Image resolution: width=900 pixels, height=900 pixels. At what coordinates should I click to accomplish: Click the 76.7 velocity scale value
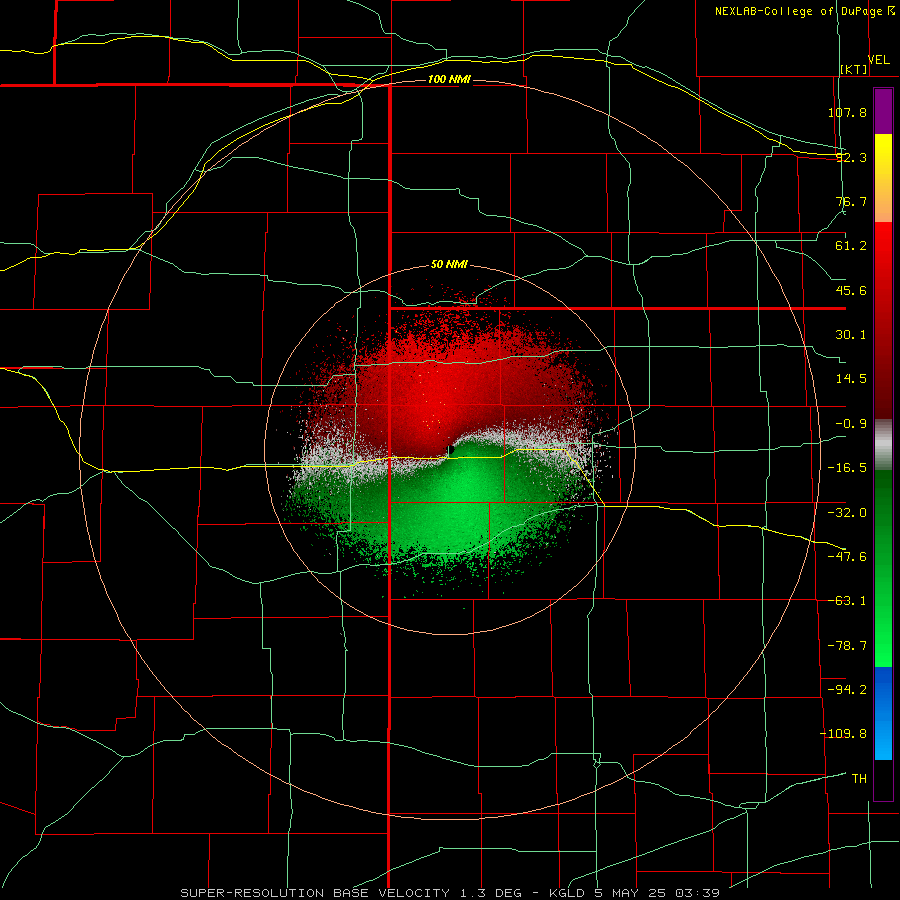pyautogui.click(x=851, y=201)
